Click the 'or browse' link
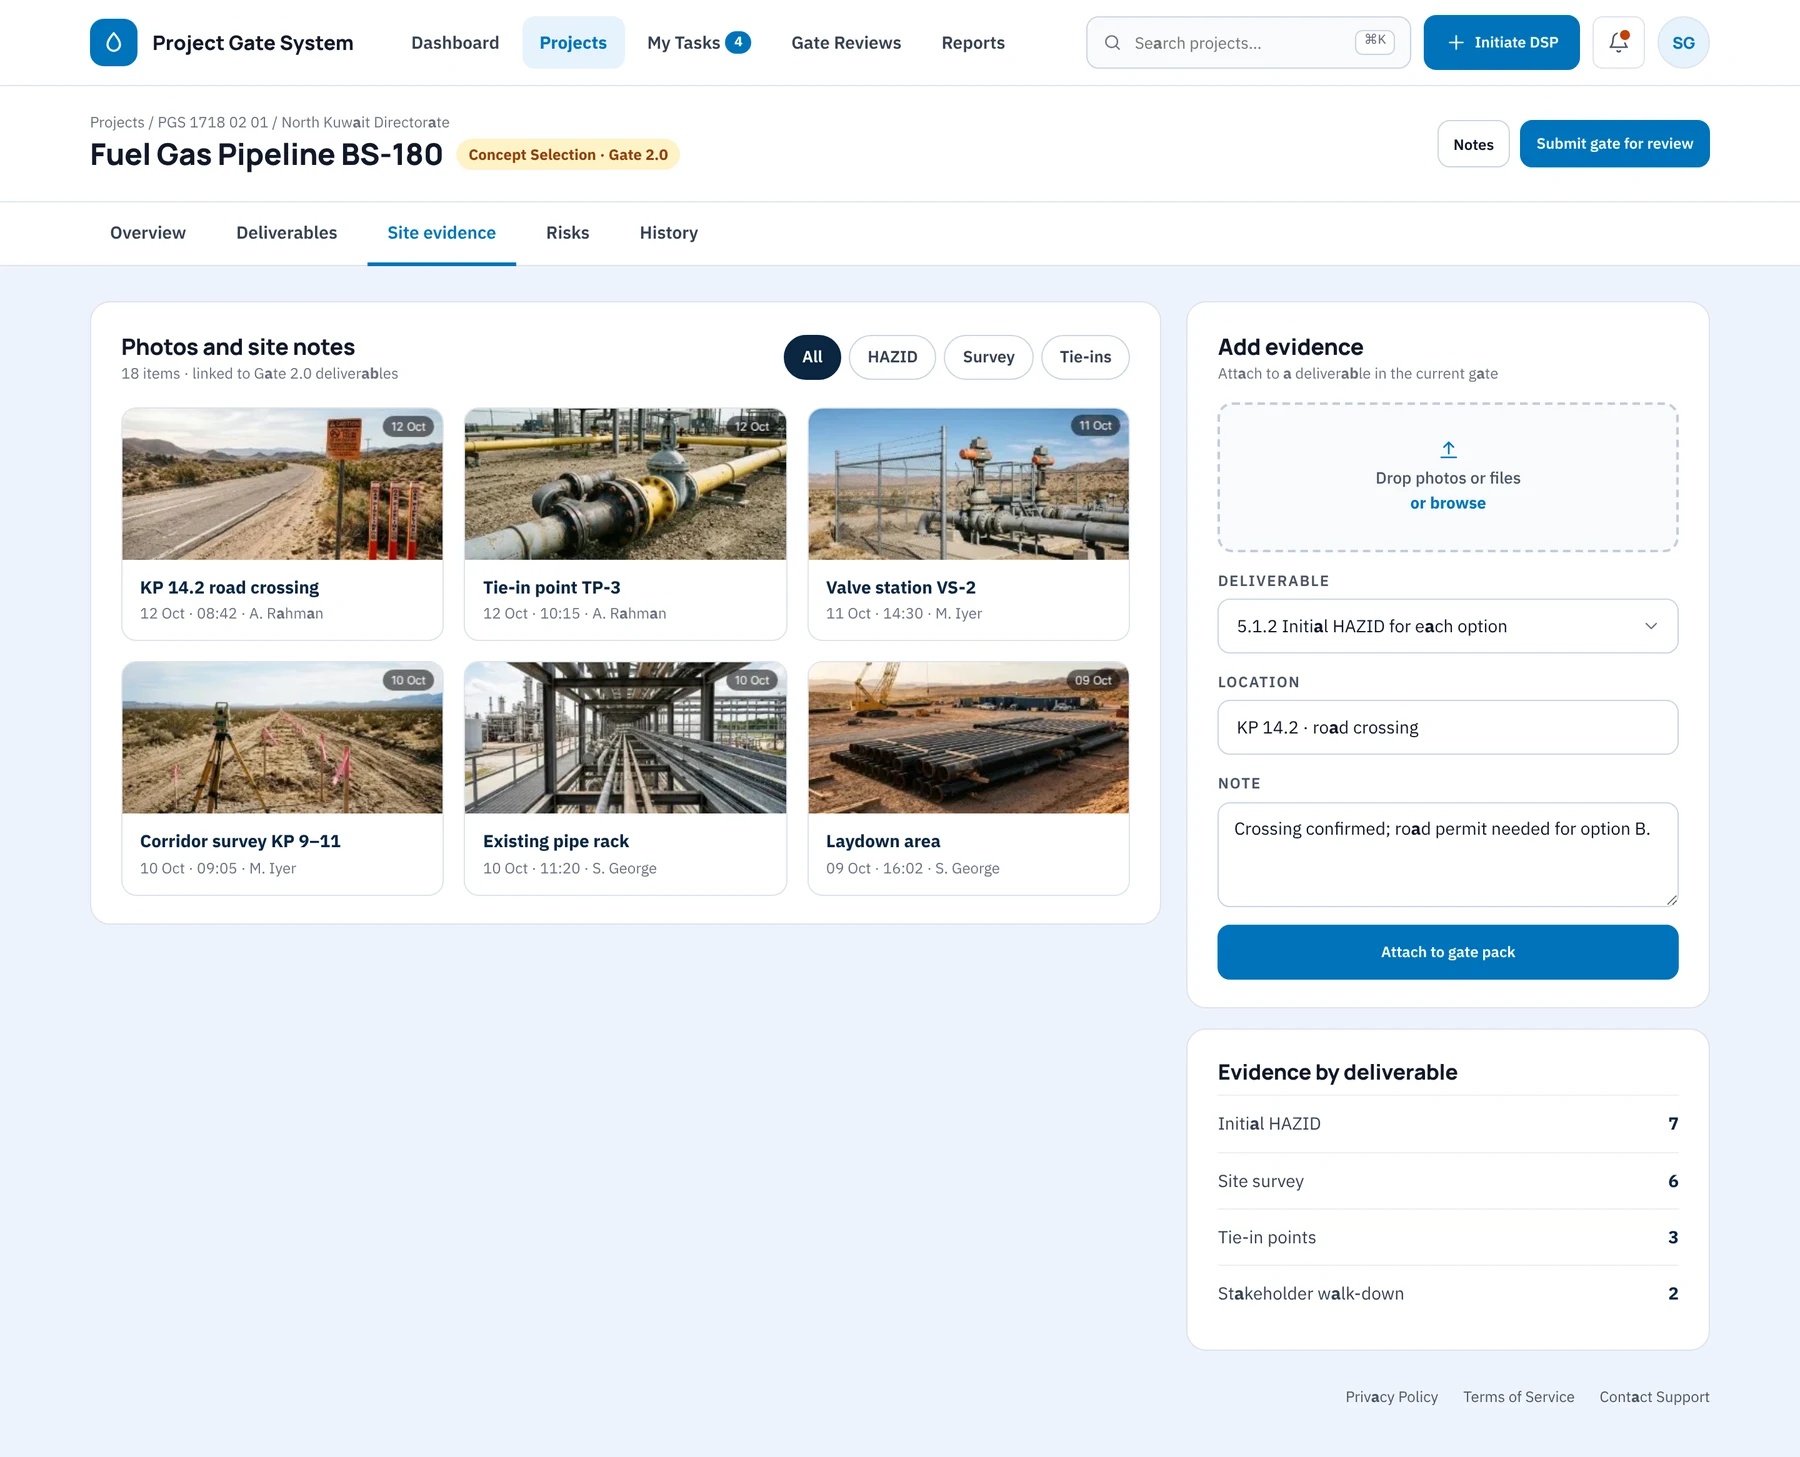Viewport: 1800px width, 1457px height. 1447,503
